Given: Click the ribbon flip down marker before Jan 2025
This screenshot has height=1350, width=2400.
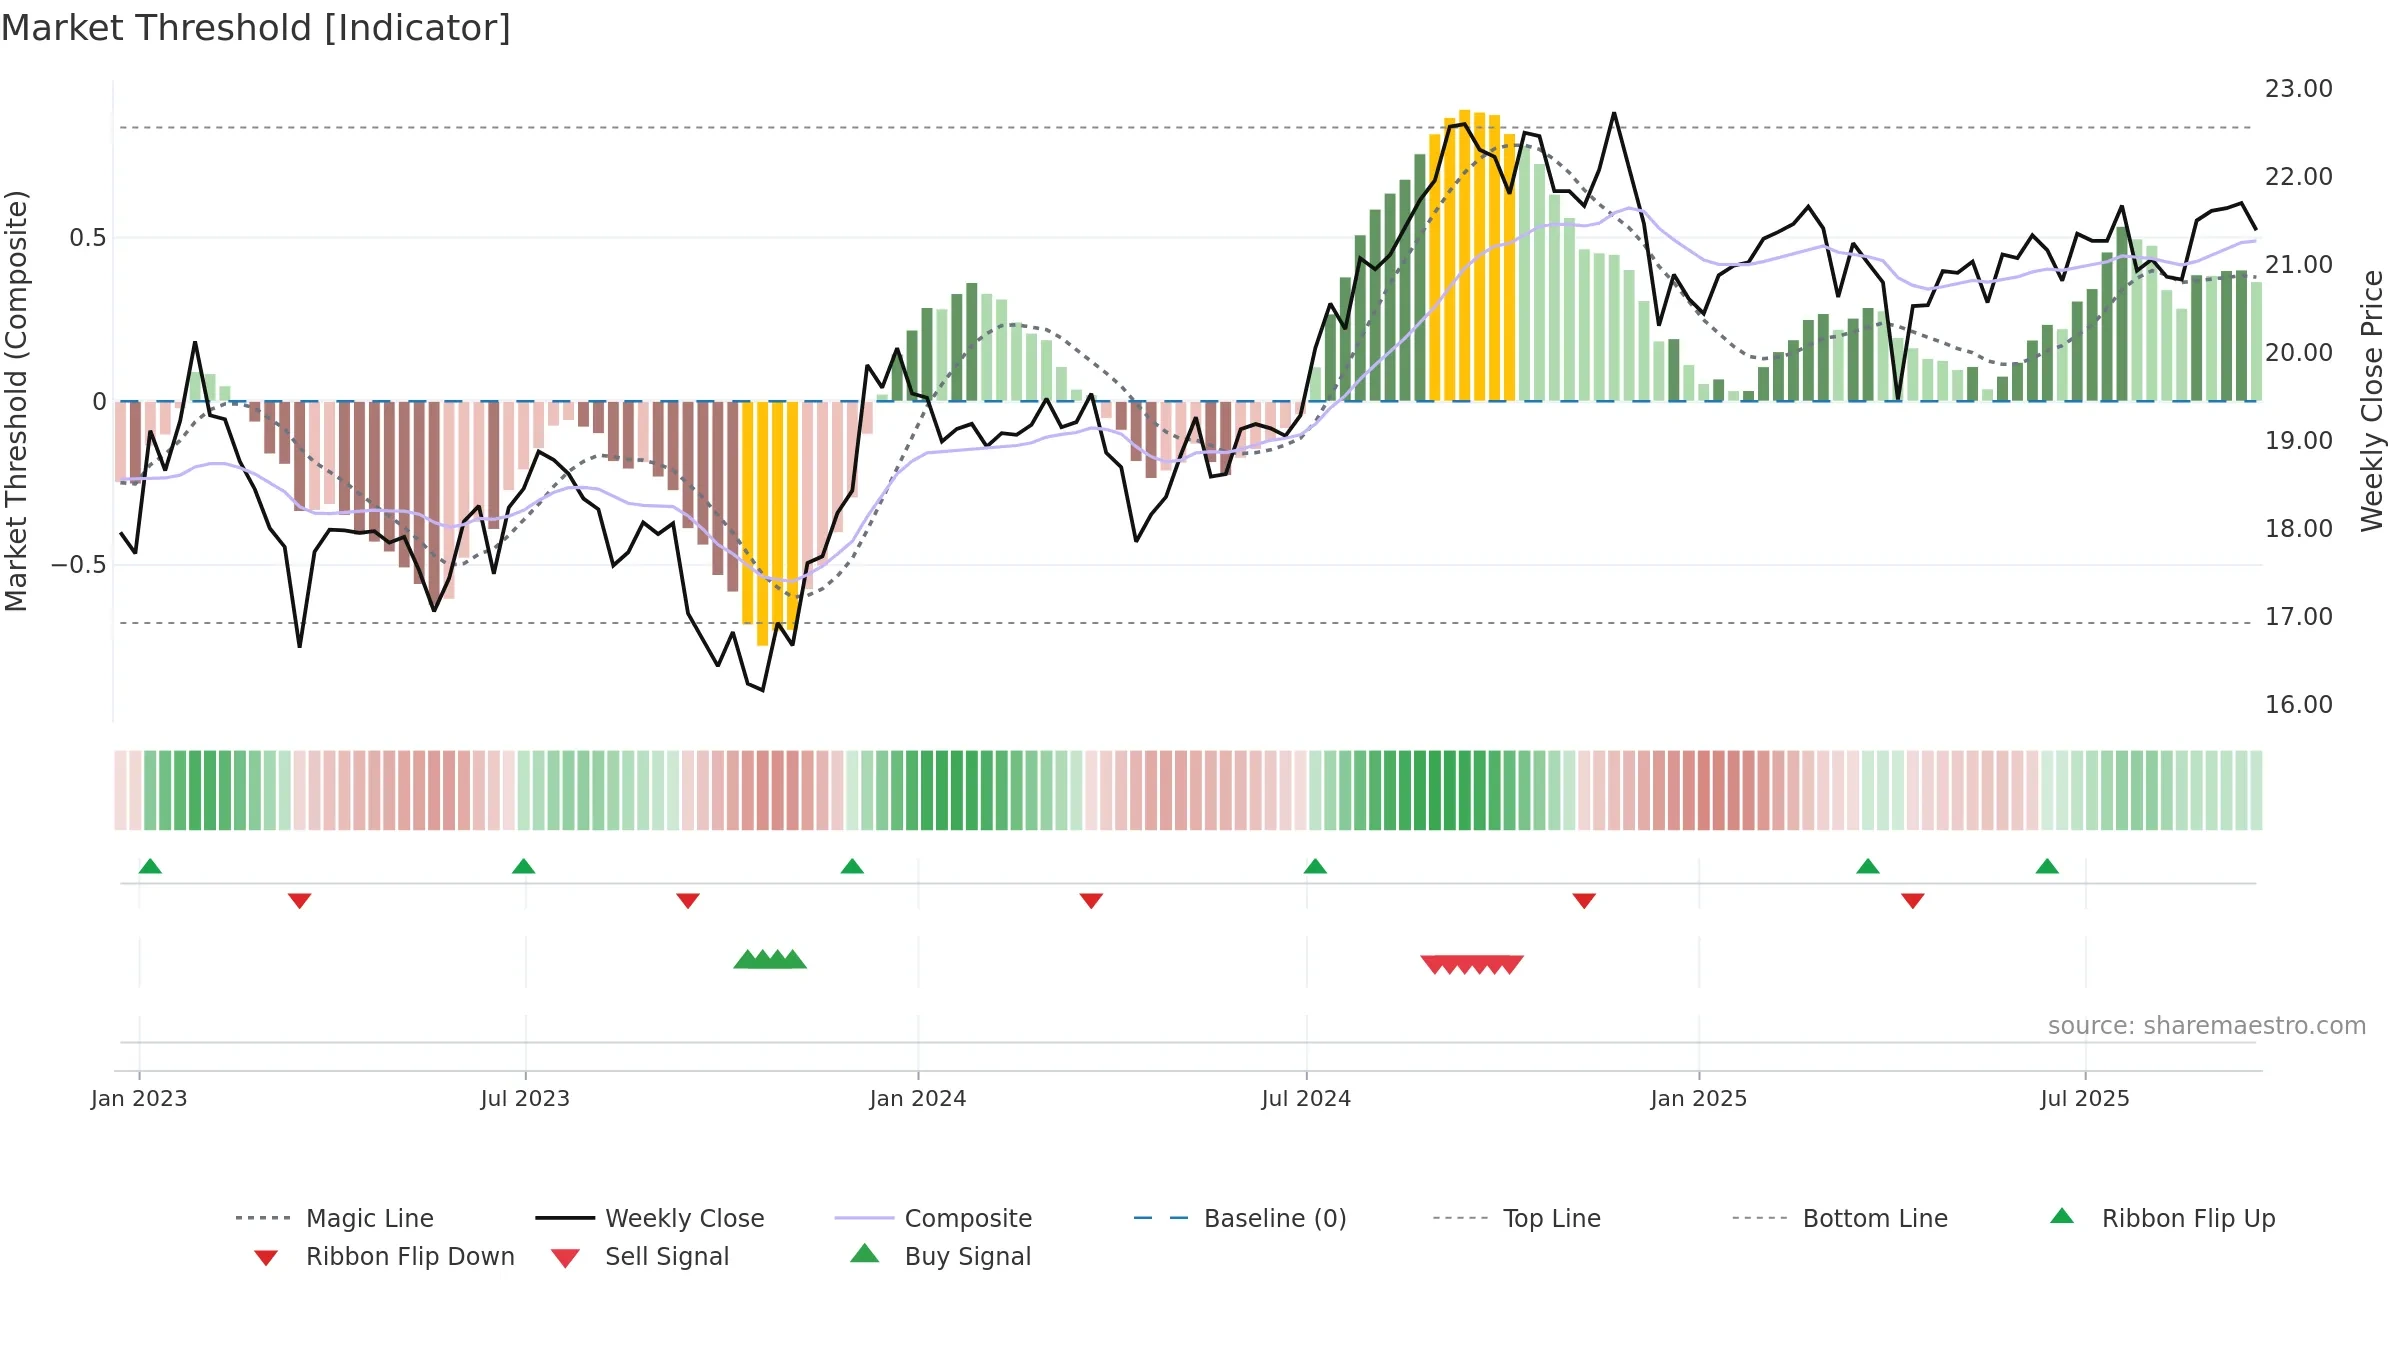Looking at the screenshot, I should click(x=1584, y=901).
